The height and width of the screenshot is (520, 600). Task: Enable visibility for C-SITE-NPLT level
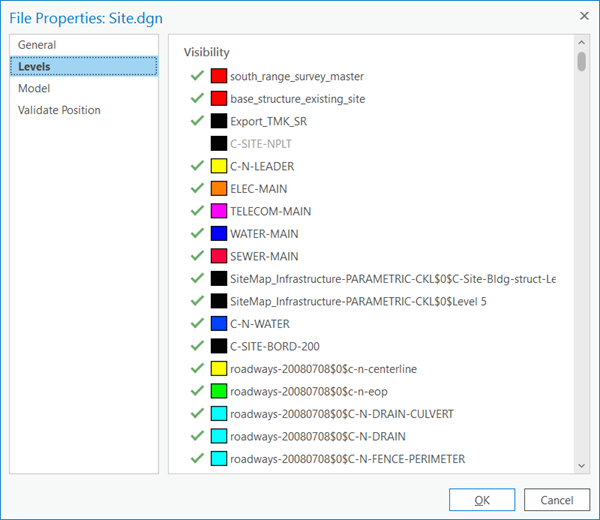196,144
